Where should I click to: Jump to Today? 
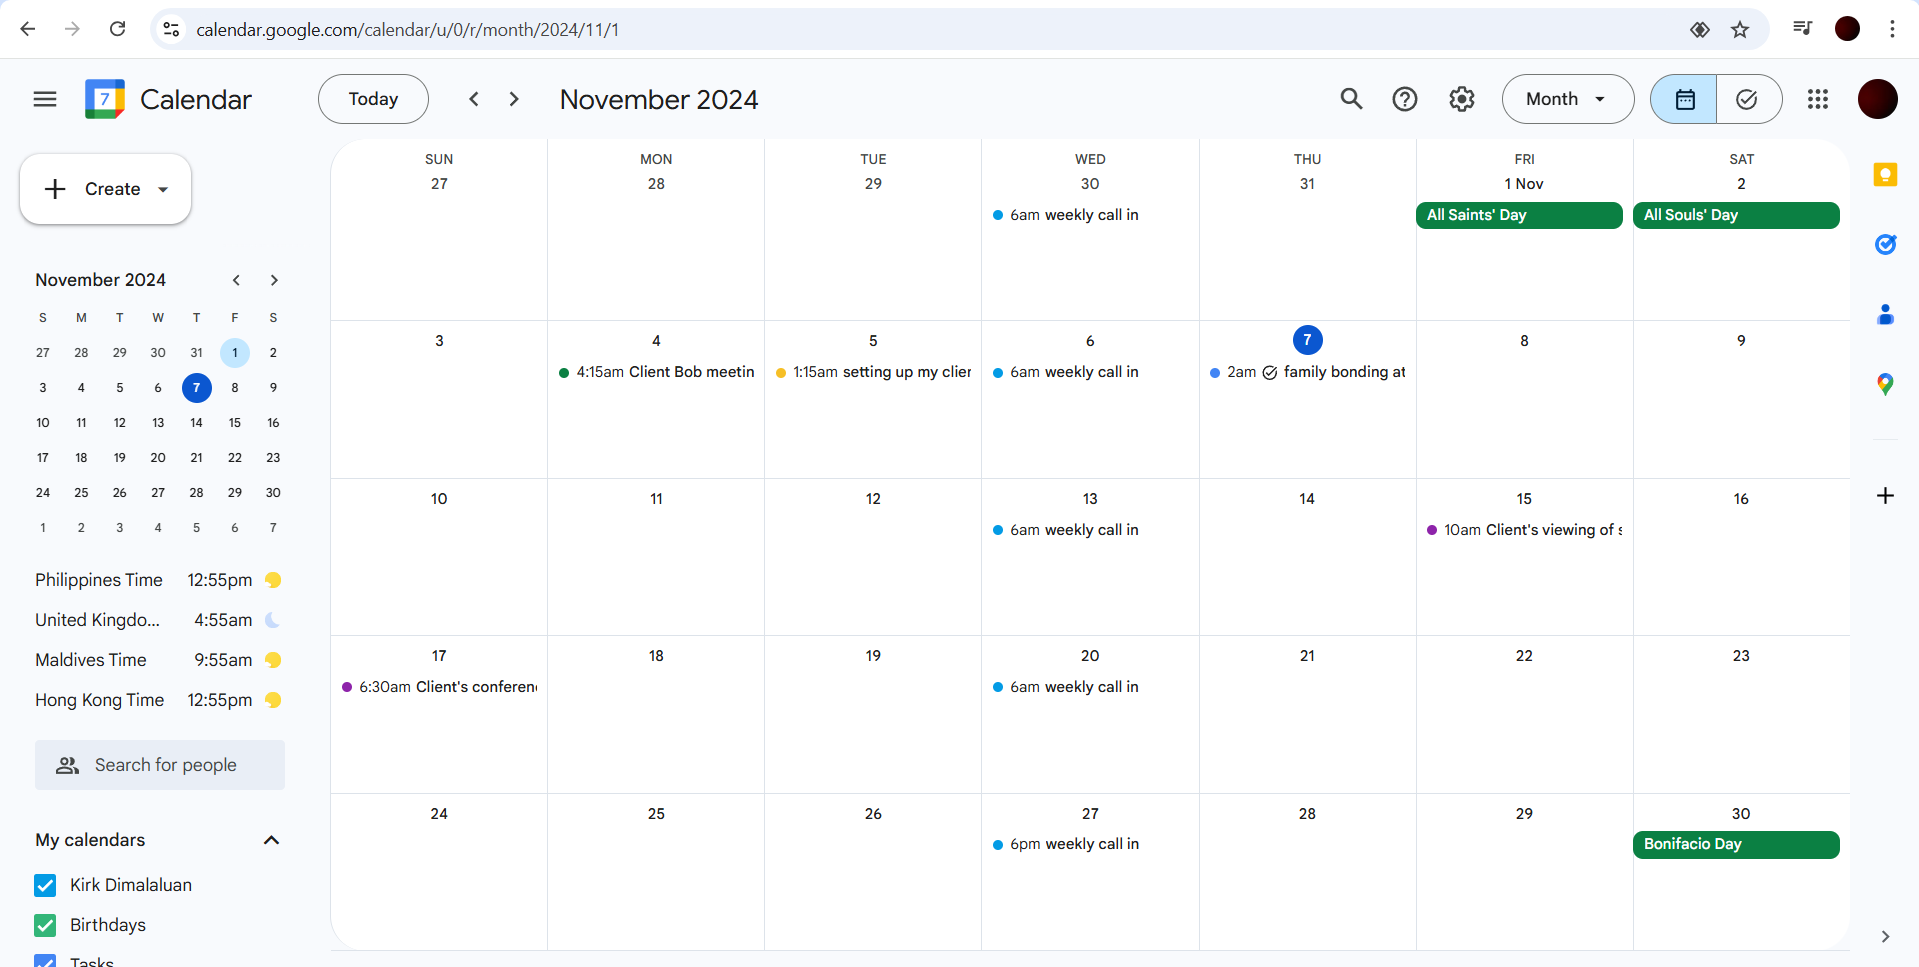tap(373, 99)
